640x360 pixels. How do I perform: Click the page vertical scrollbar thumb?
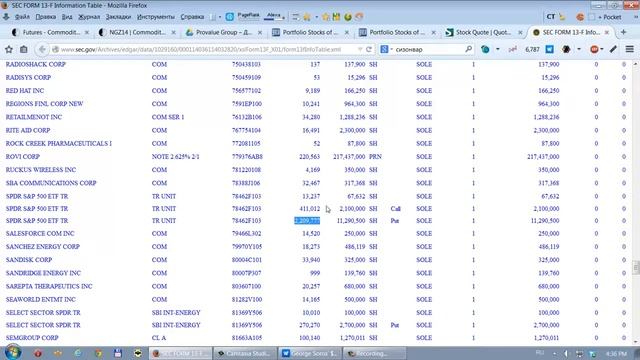(636, 267)
